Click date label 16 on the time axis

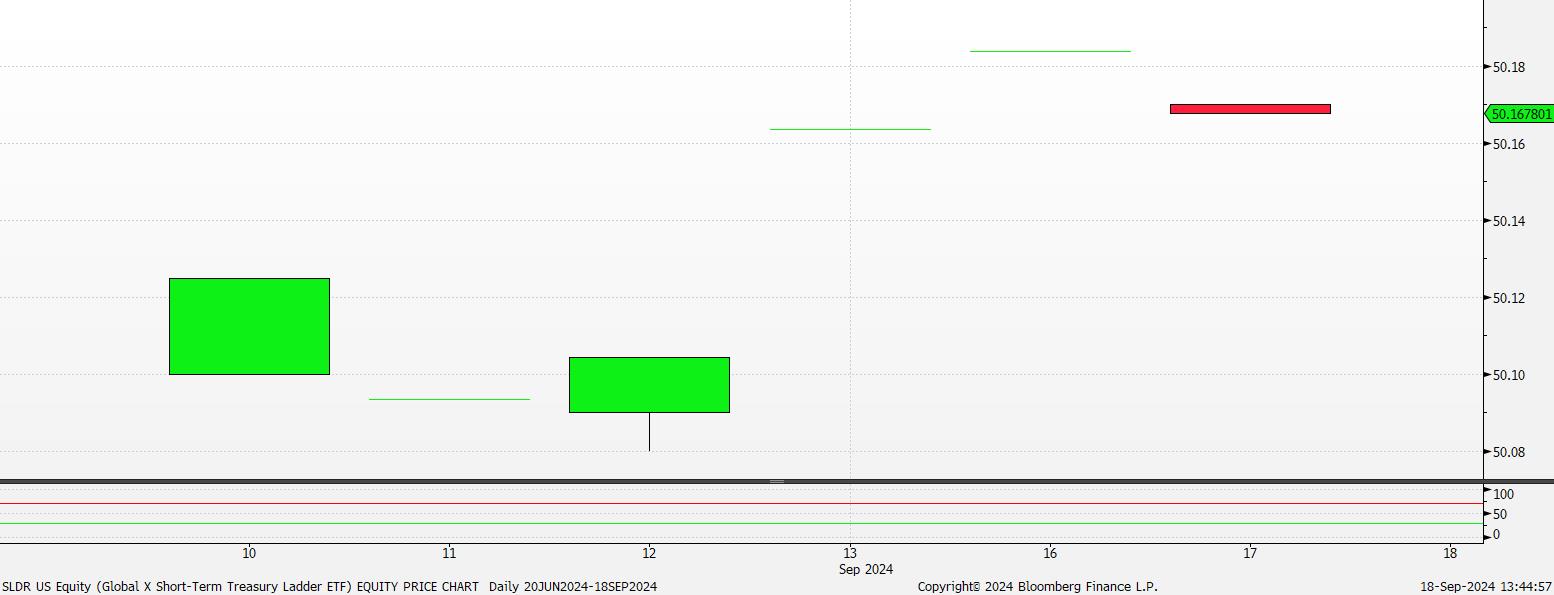coord(1050,553)
